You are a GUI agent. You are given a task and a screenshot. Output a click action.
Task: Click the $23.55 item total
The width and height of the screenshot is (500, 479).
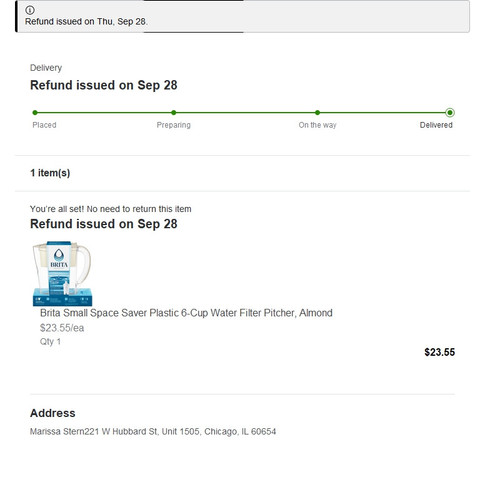[439, 352]
